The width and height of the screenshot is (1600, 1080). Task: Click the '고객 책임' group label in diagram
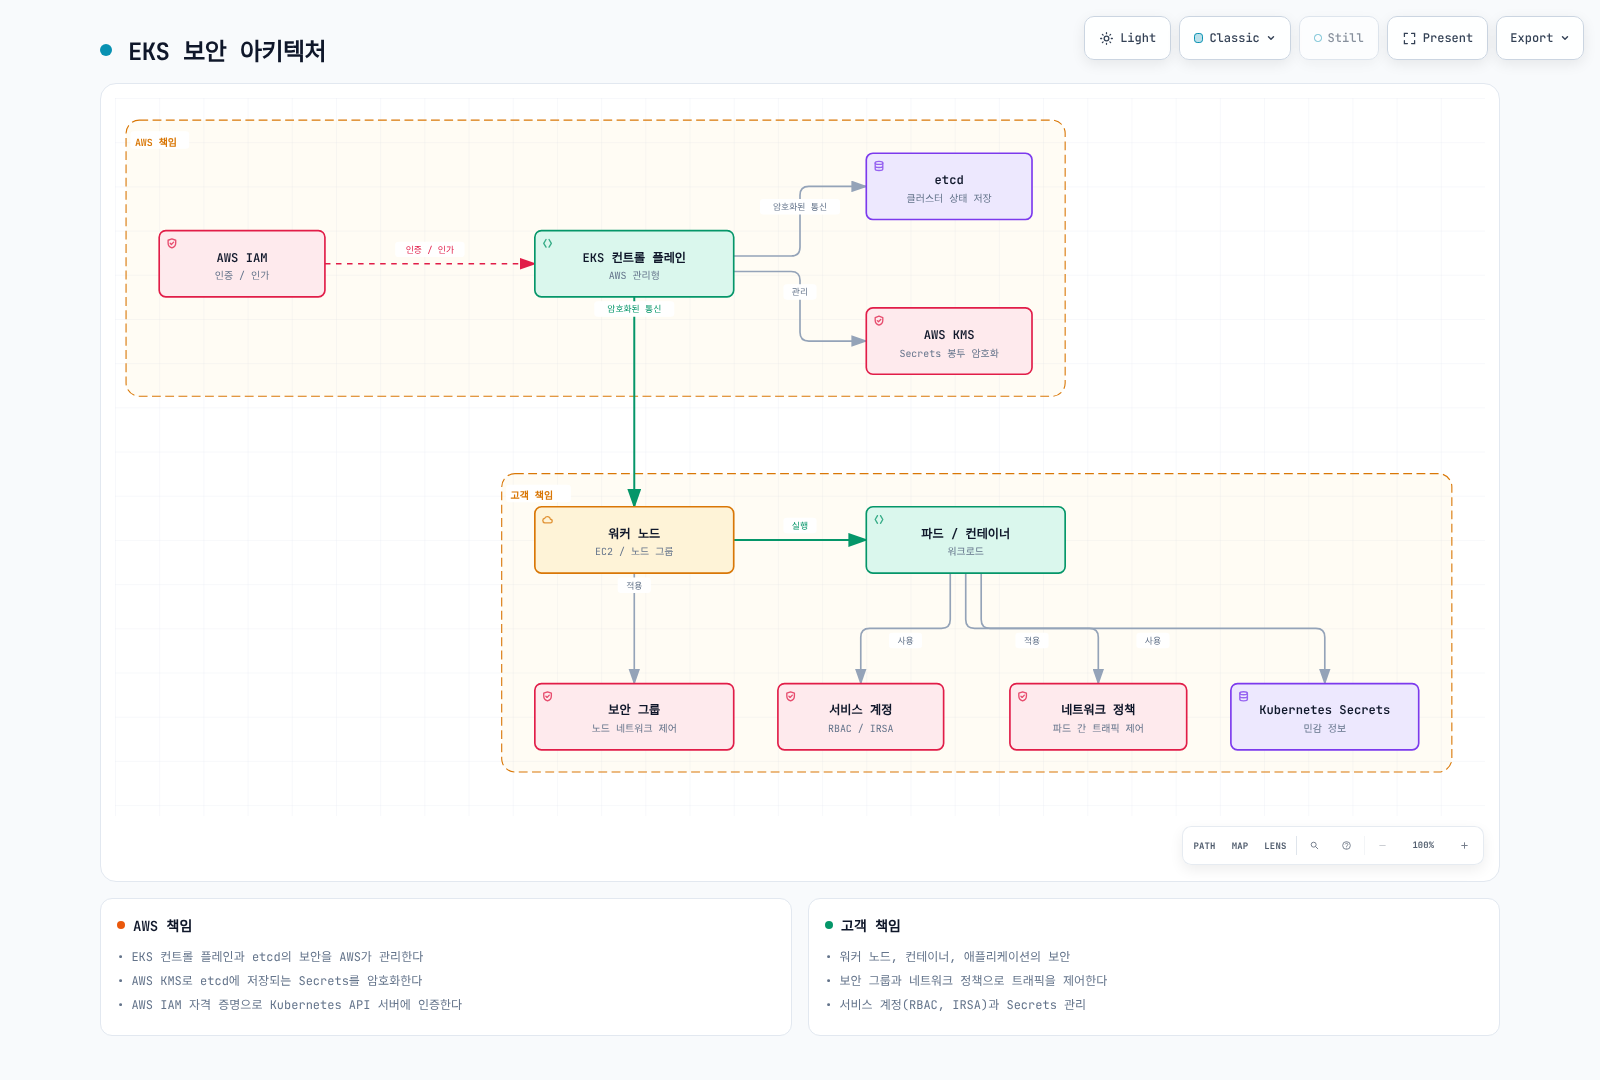[x=531, y=496]
